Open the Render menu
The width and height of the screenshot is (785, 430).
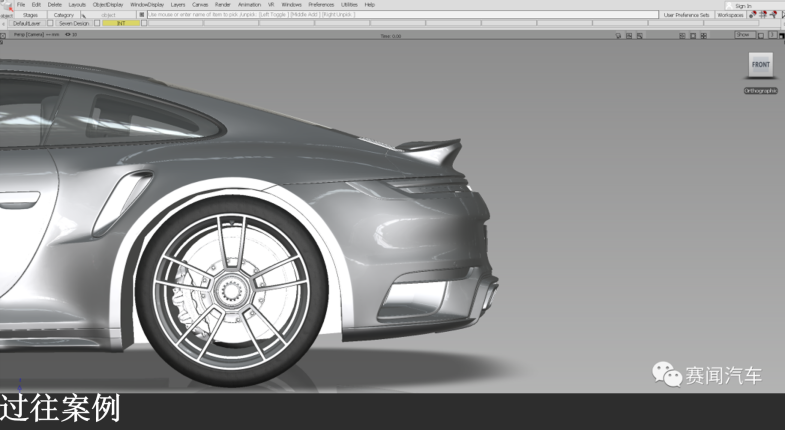coord(222,5)
